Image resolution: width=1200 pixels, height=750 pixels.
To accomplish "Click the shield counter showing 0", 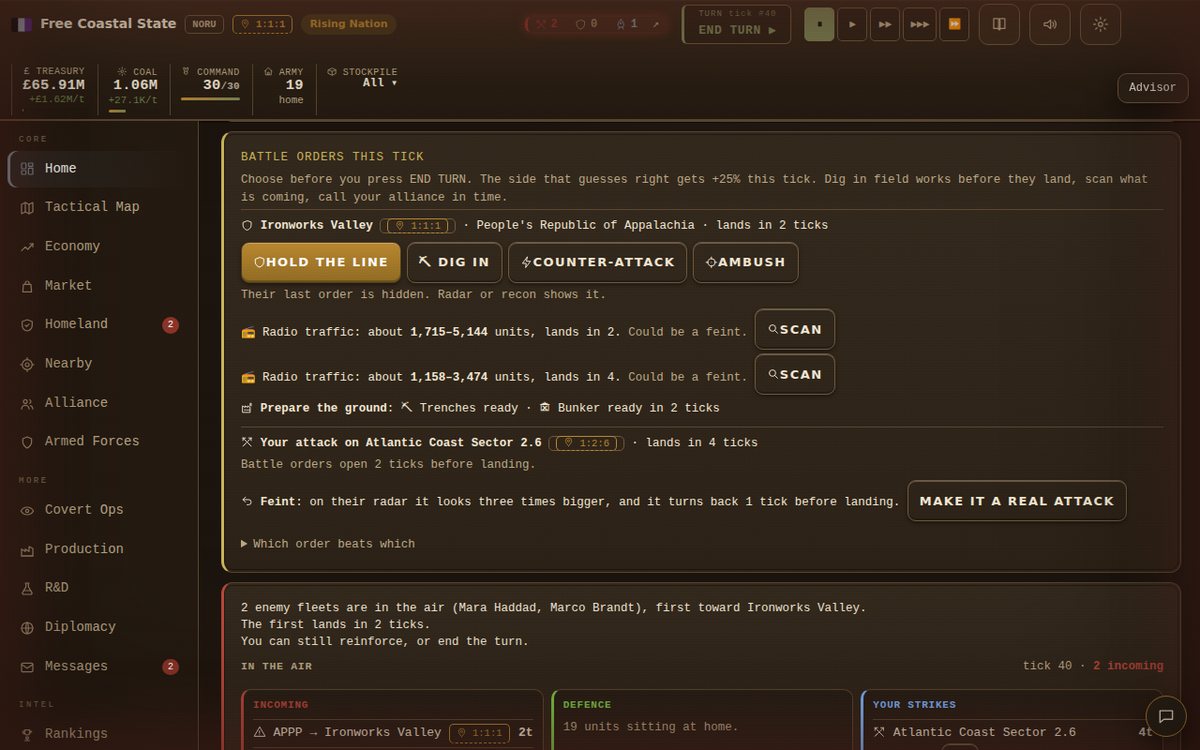I will [587, 24].
